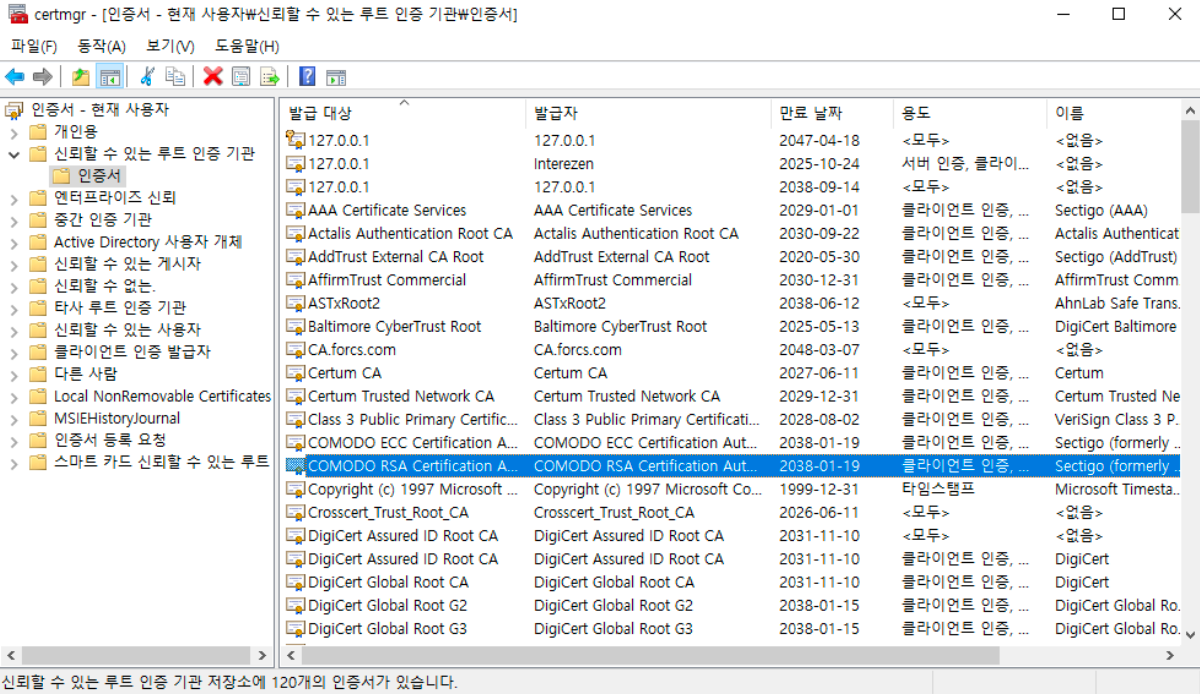Screen dimensions: 1200x694
Task: Click the Cut scissors toolbar icon
Action: (x=147, y=77)
